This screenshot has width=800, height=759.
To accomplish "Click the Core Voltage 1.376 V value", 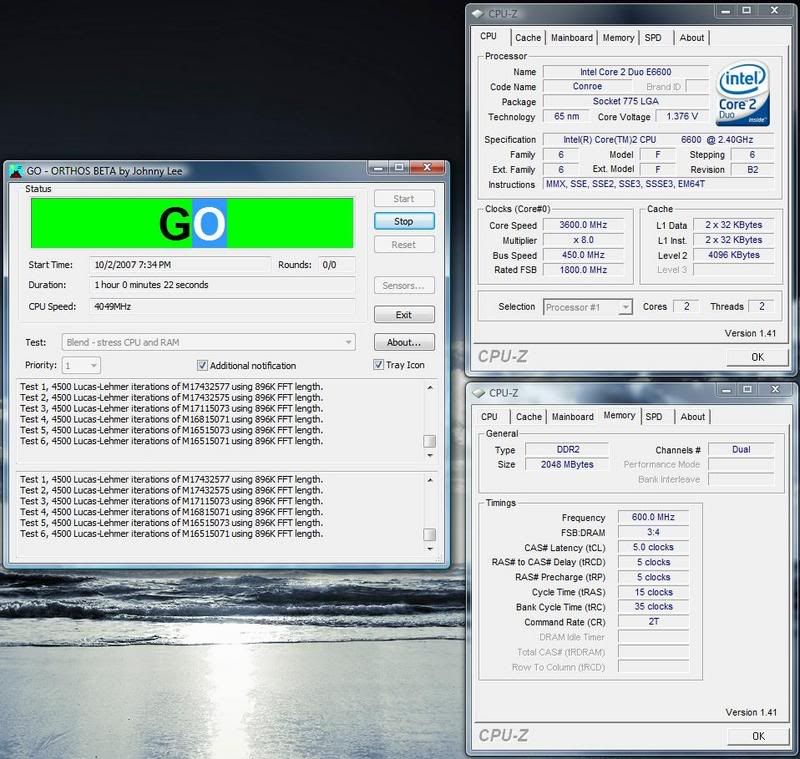I will 682,116.
